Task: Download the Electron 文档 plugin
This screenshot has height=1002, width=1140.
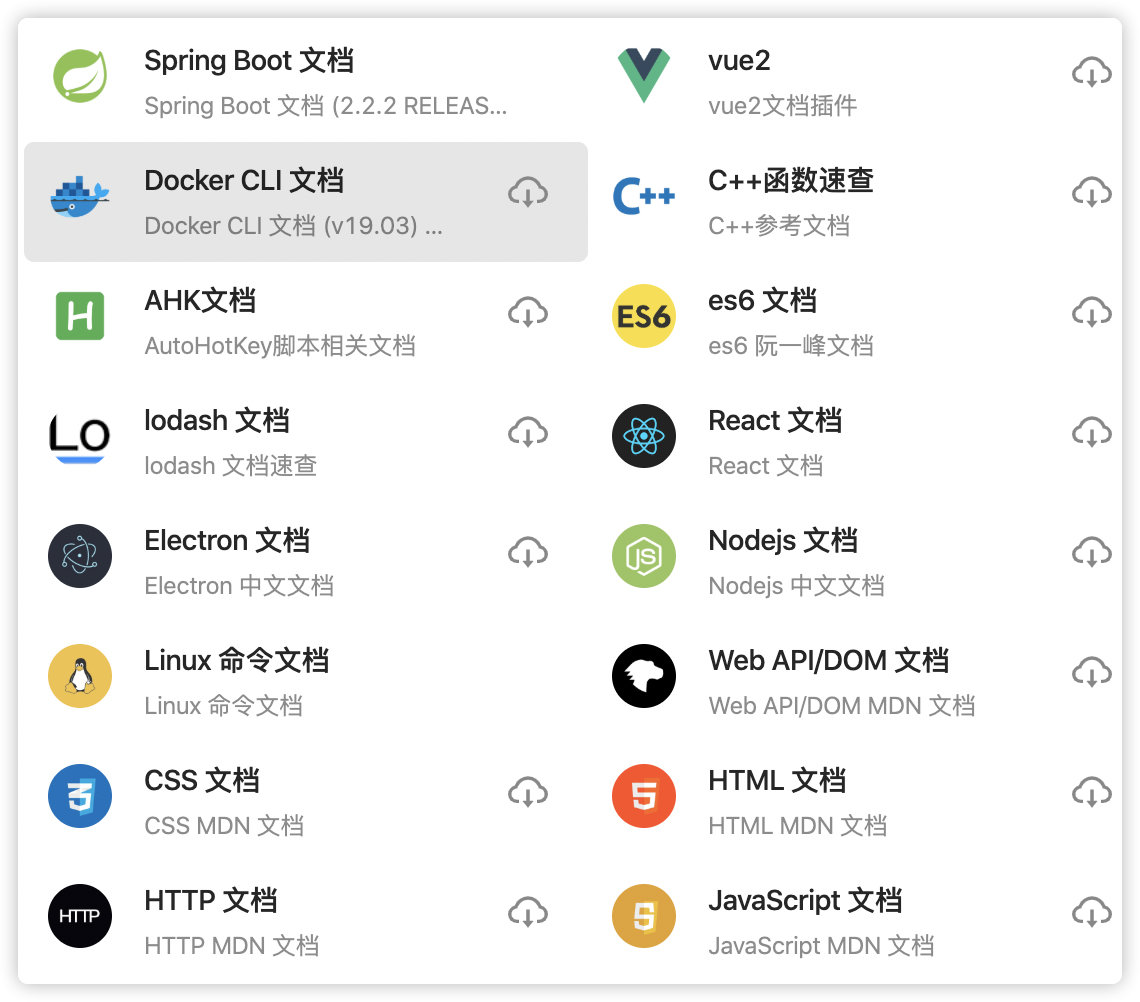Action: coord(528,552)
